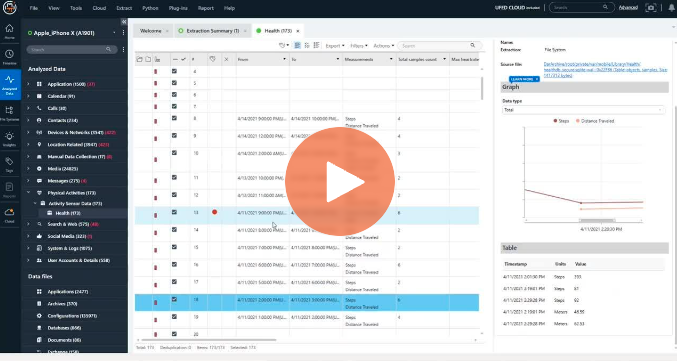Click the check-all mark in table header

183,59
